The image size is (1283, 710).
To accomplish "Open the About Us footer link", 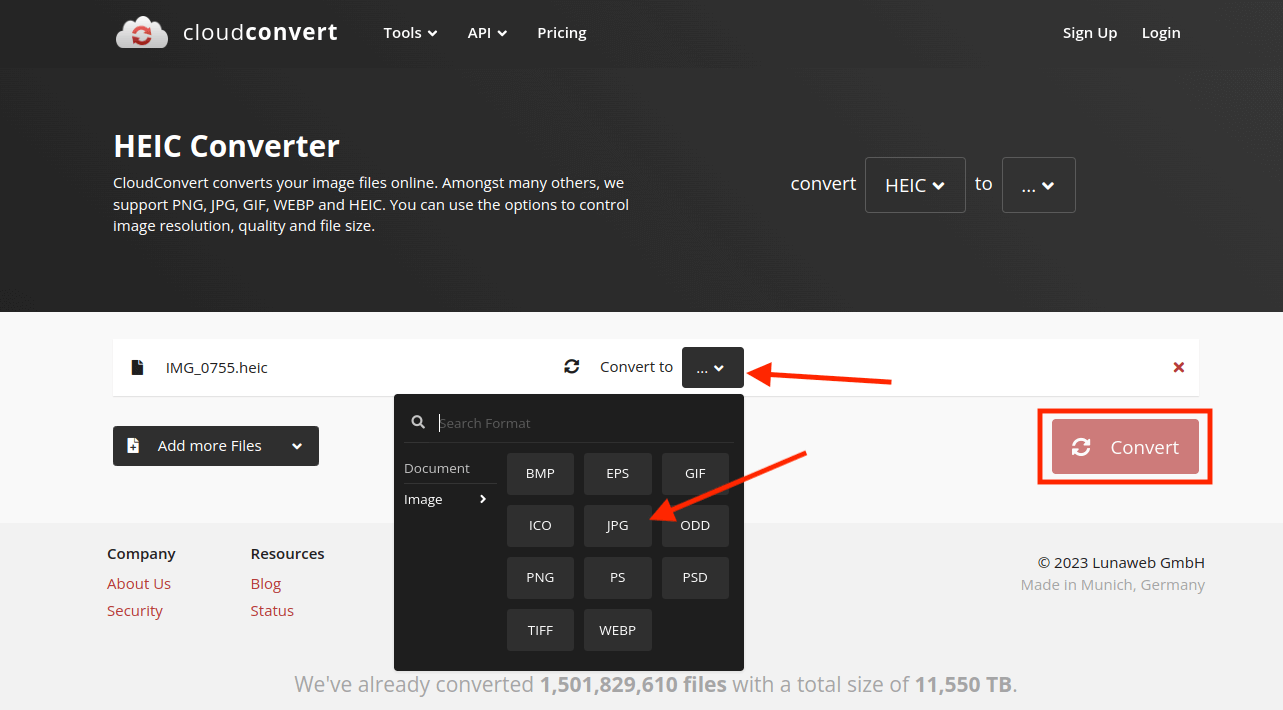I will [139, 584].
